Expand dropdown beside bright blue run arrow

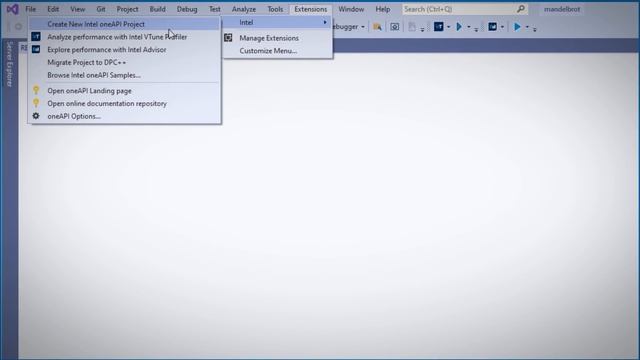click(x=527, y=27)
